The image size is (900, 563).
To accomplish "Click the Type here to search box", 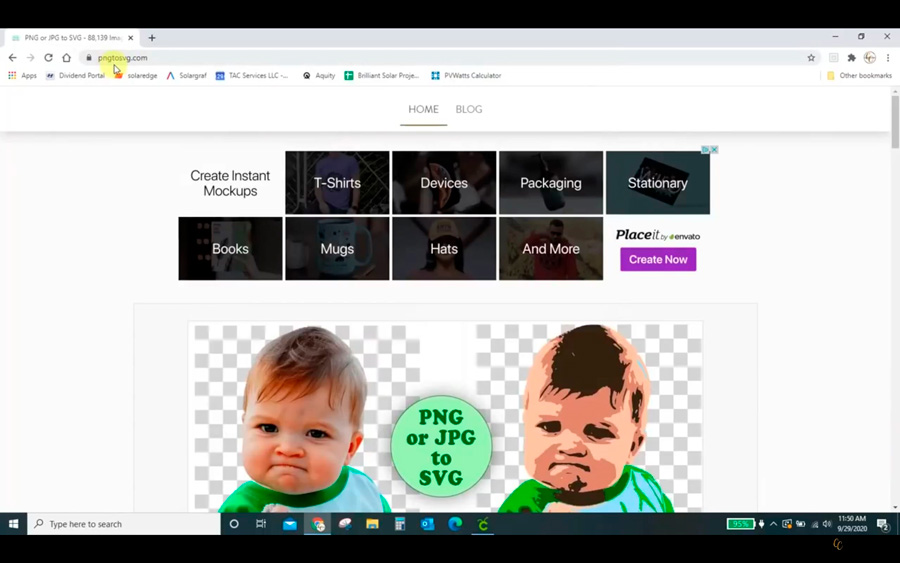I will click(x=124, y=524).
